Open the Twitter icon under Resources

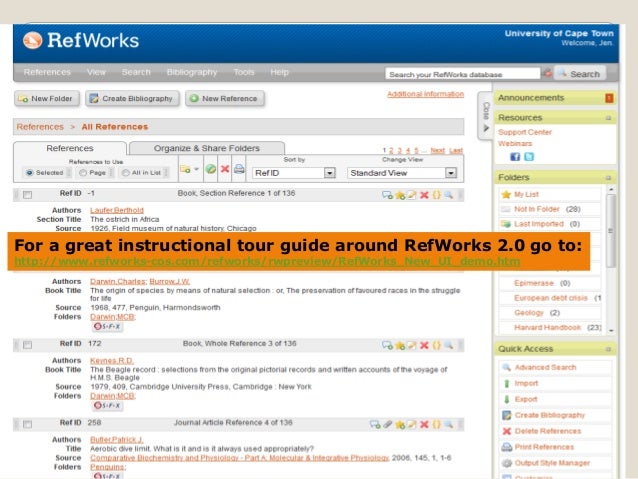click(x=529, y=157)
